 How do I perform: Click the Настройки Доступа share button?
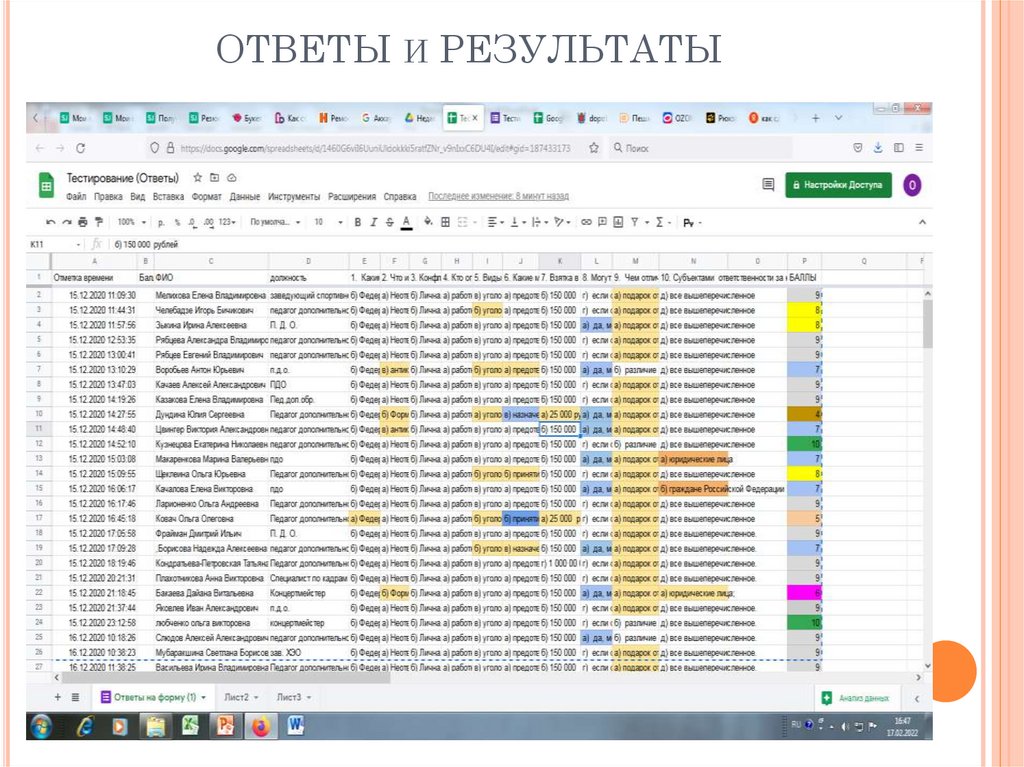pos(838,186)
